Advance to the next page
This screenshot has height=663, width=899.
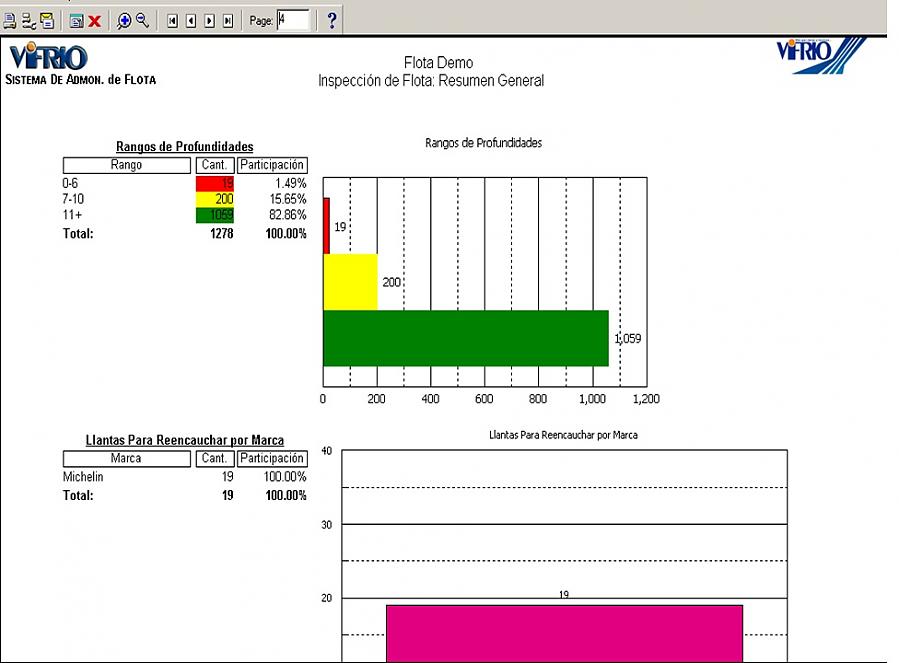point(209,21)
